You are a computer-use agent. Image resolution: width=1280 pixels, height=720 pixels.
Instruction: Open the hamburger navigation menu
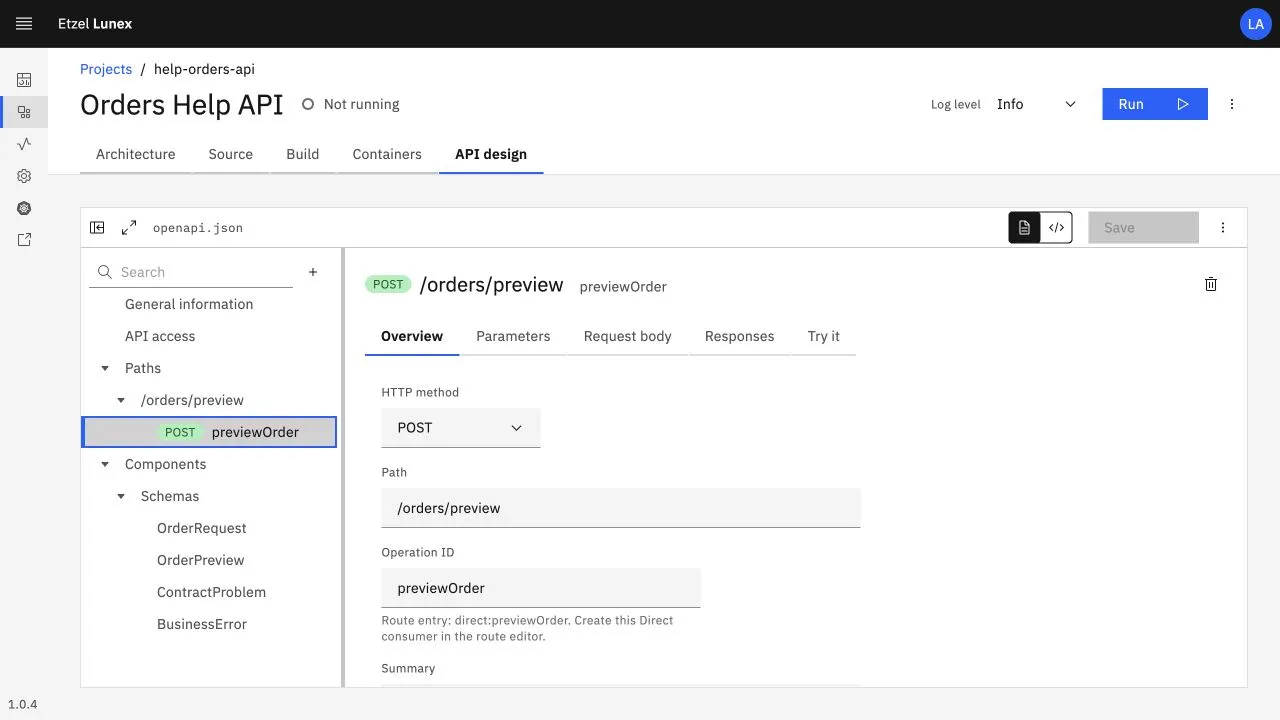[24, 24]
